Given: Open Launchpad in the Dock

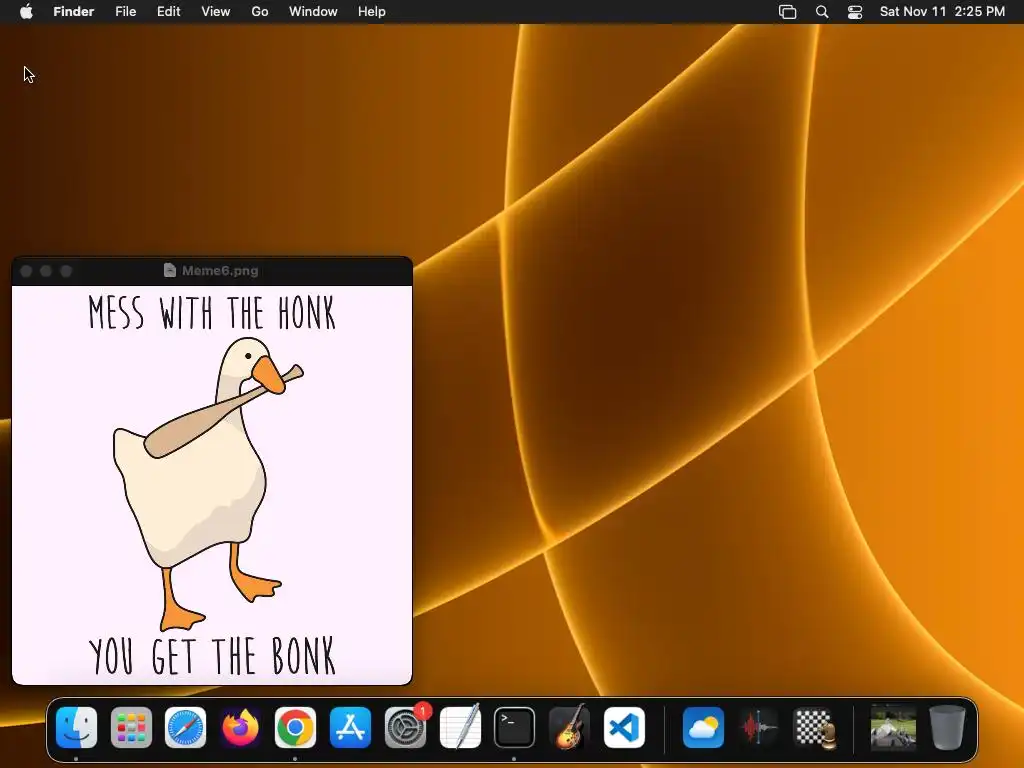Looking at the screenshot, I should pos(131,727).
